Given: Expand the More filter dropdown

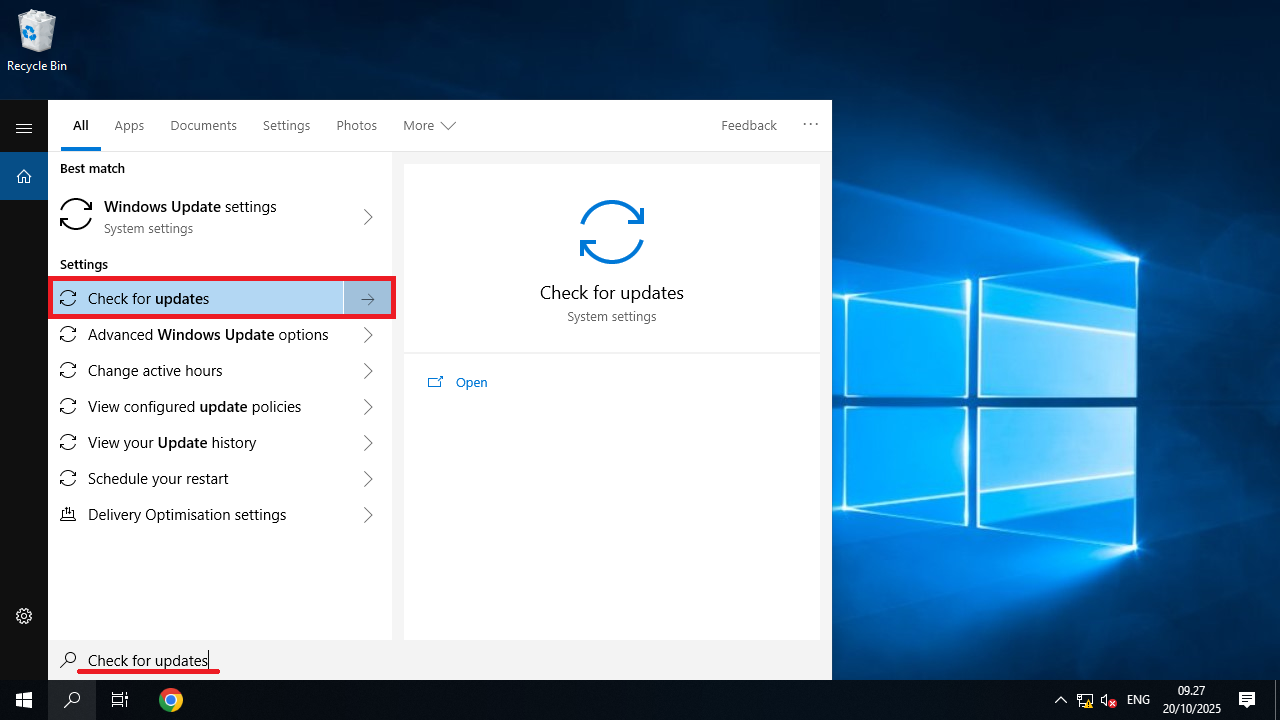Looking at the screenshot, I should point(429,126).
